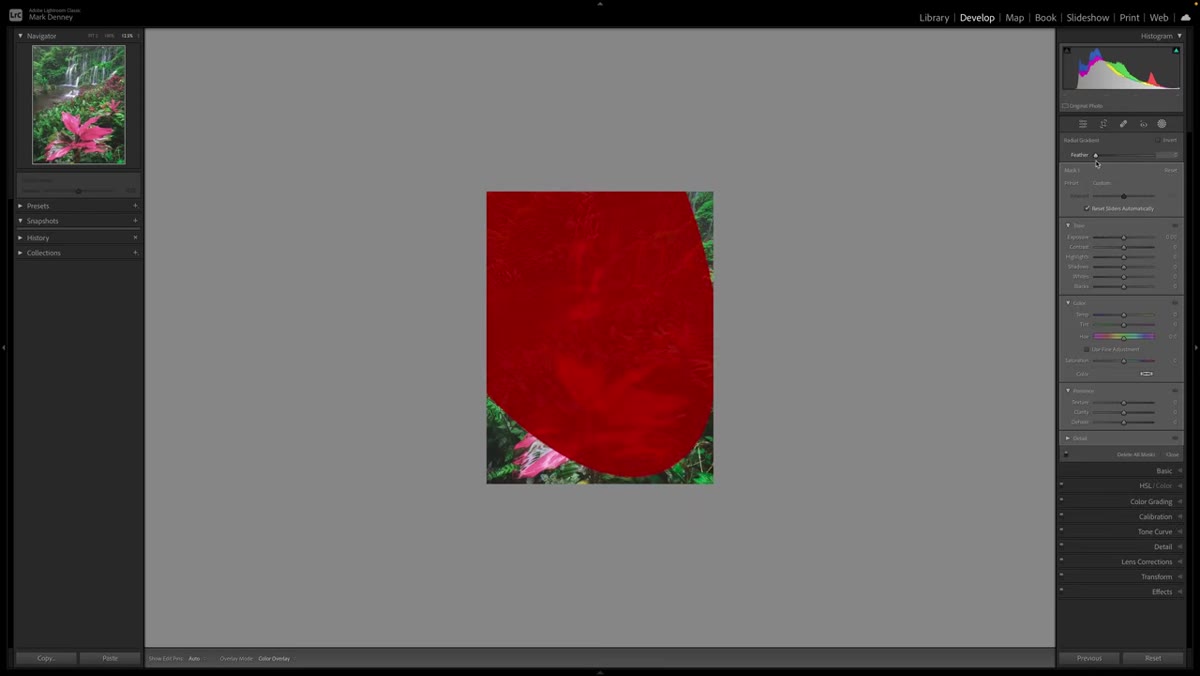Collapse the Navigator panel
Viewport: 1200px width, 676px height.
click(20, 36)
